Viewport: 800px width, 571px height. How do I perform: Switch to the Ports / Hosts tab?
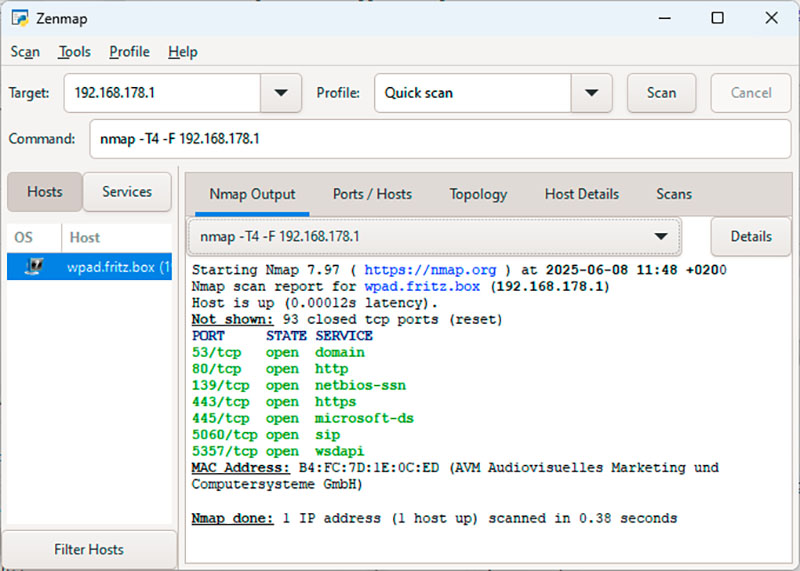tap(372, 194)
